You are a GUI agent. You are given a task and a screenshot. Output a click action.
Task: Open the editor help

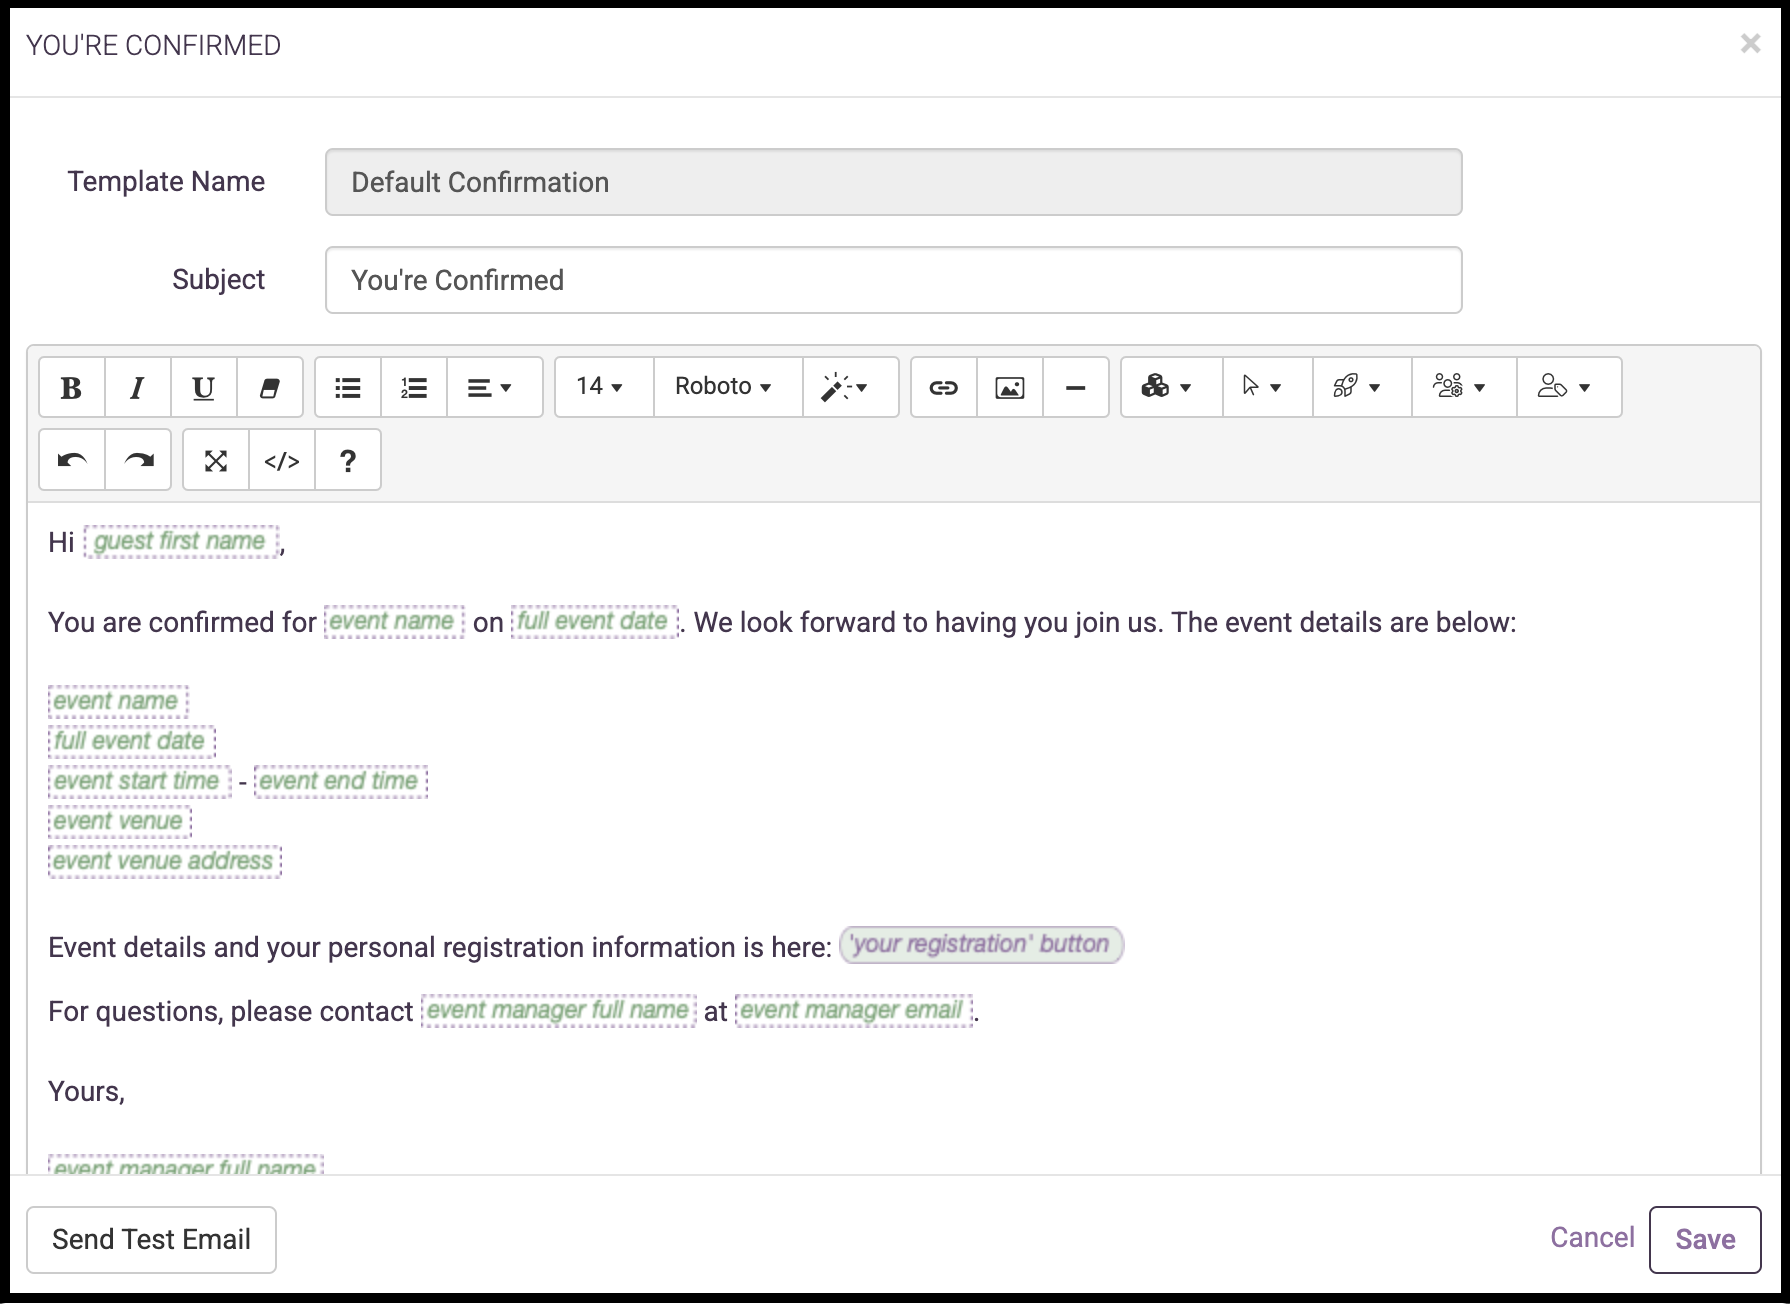pos(347,460)
